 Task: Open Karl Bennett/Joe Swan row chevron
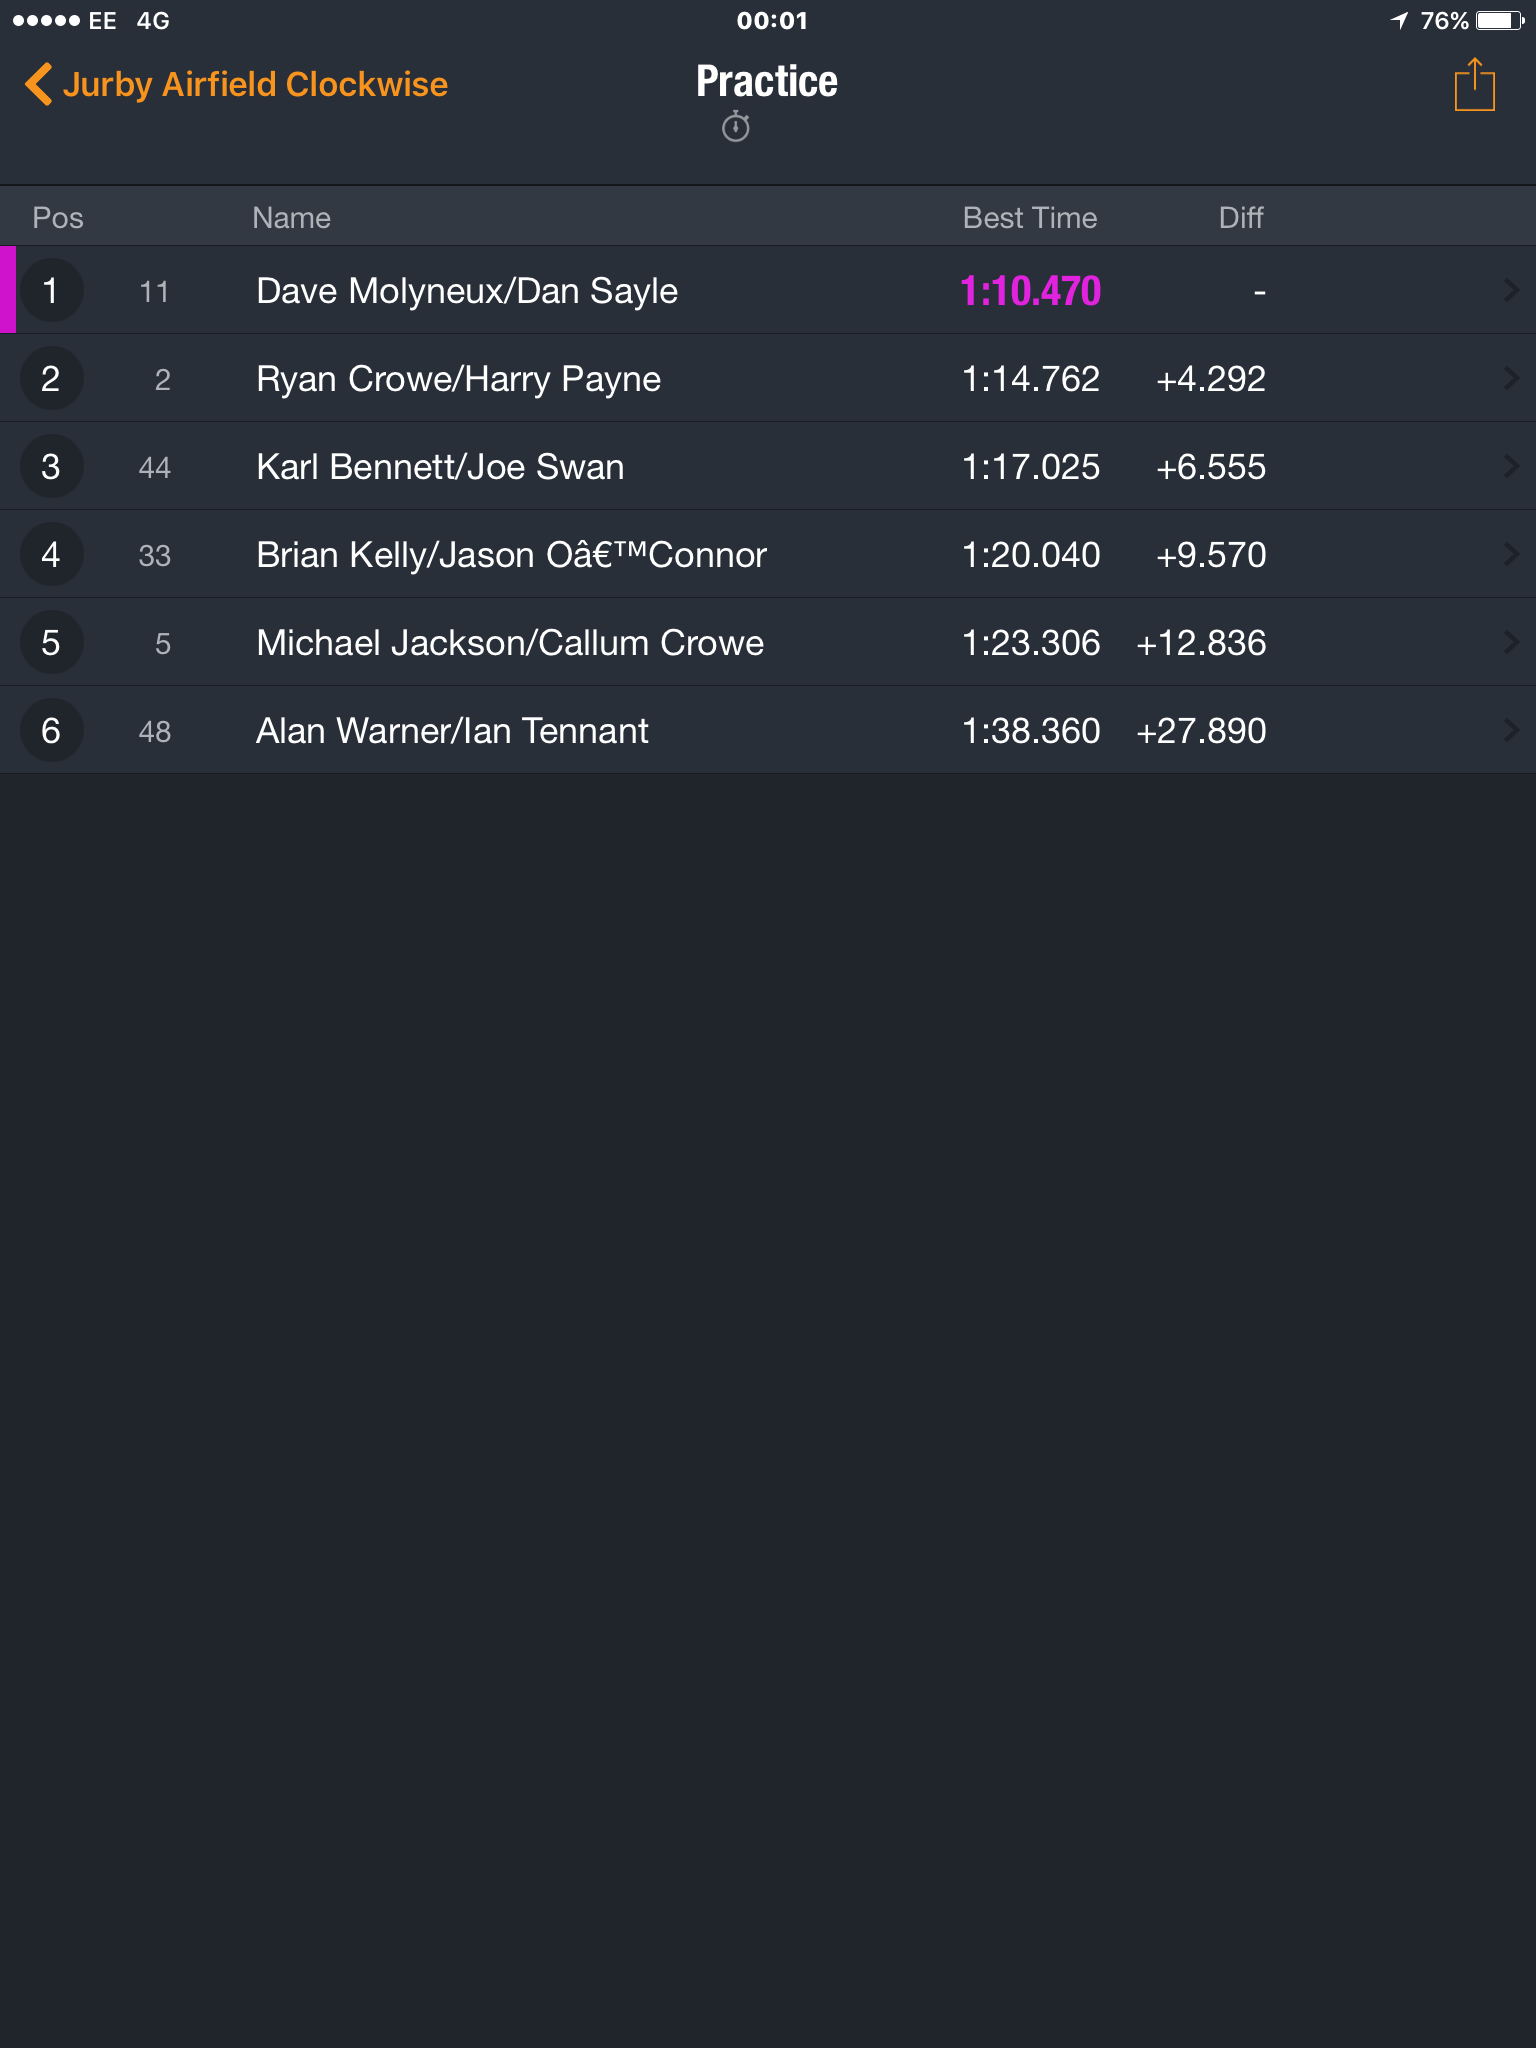(1511, 467)
